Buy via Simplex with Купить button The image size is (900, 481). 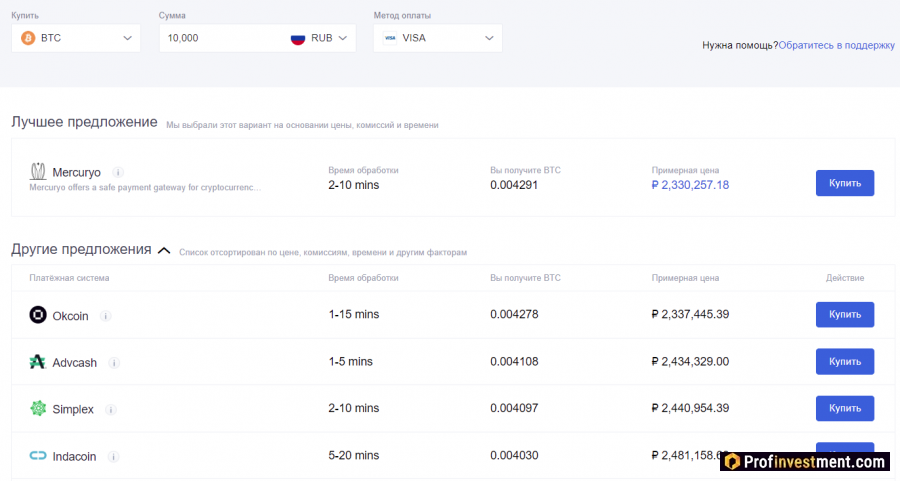coord(845,408)
